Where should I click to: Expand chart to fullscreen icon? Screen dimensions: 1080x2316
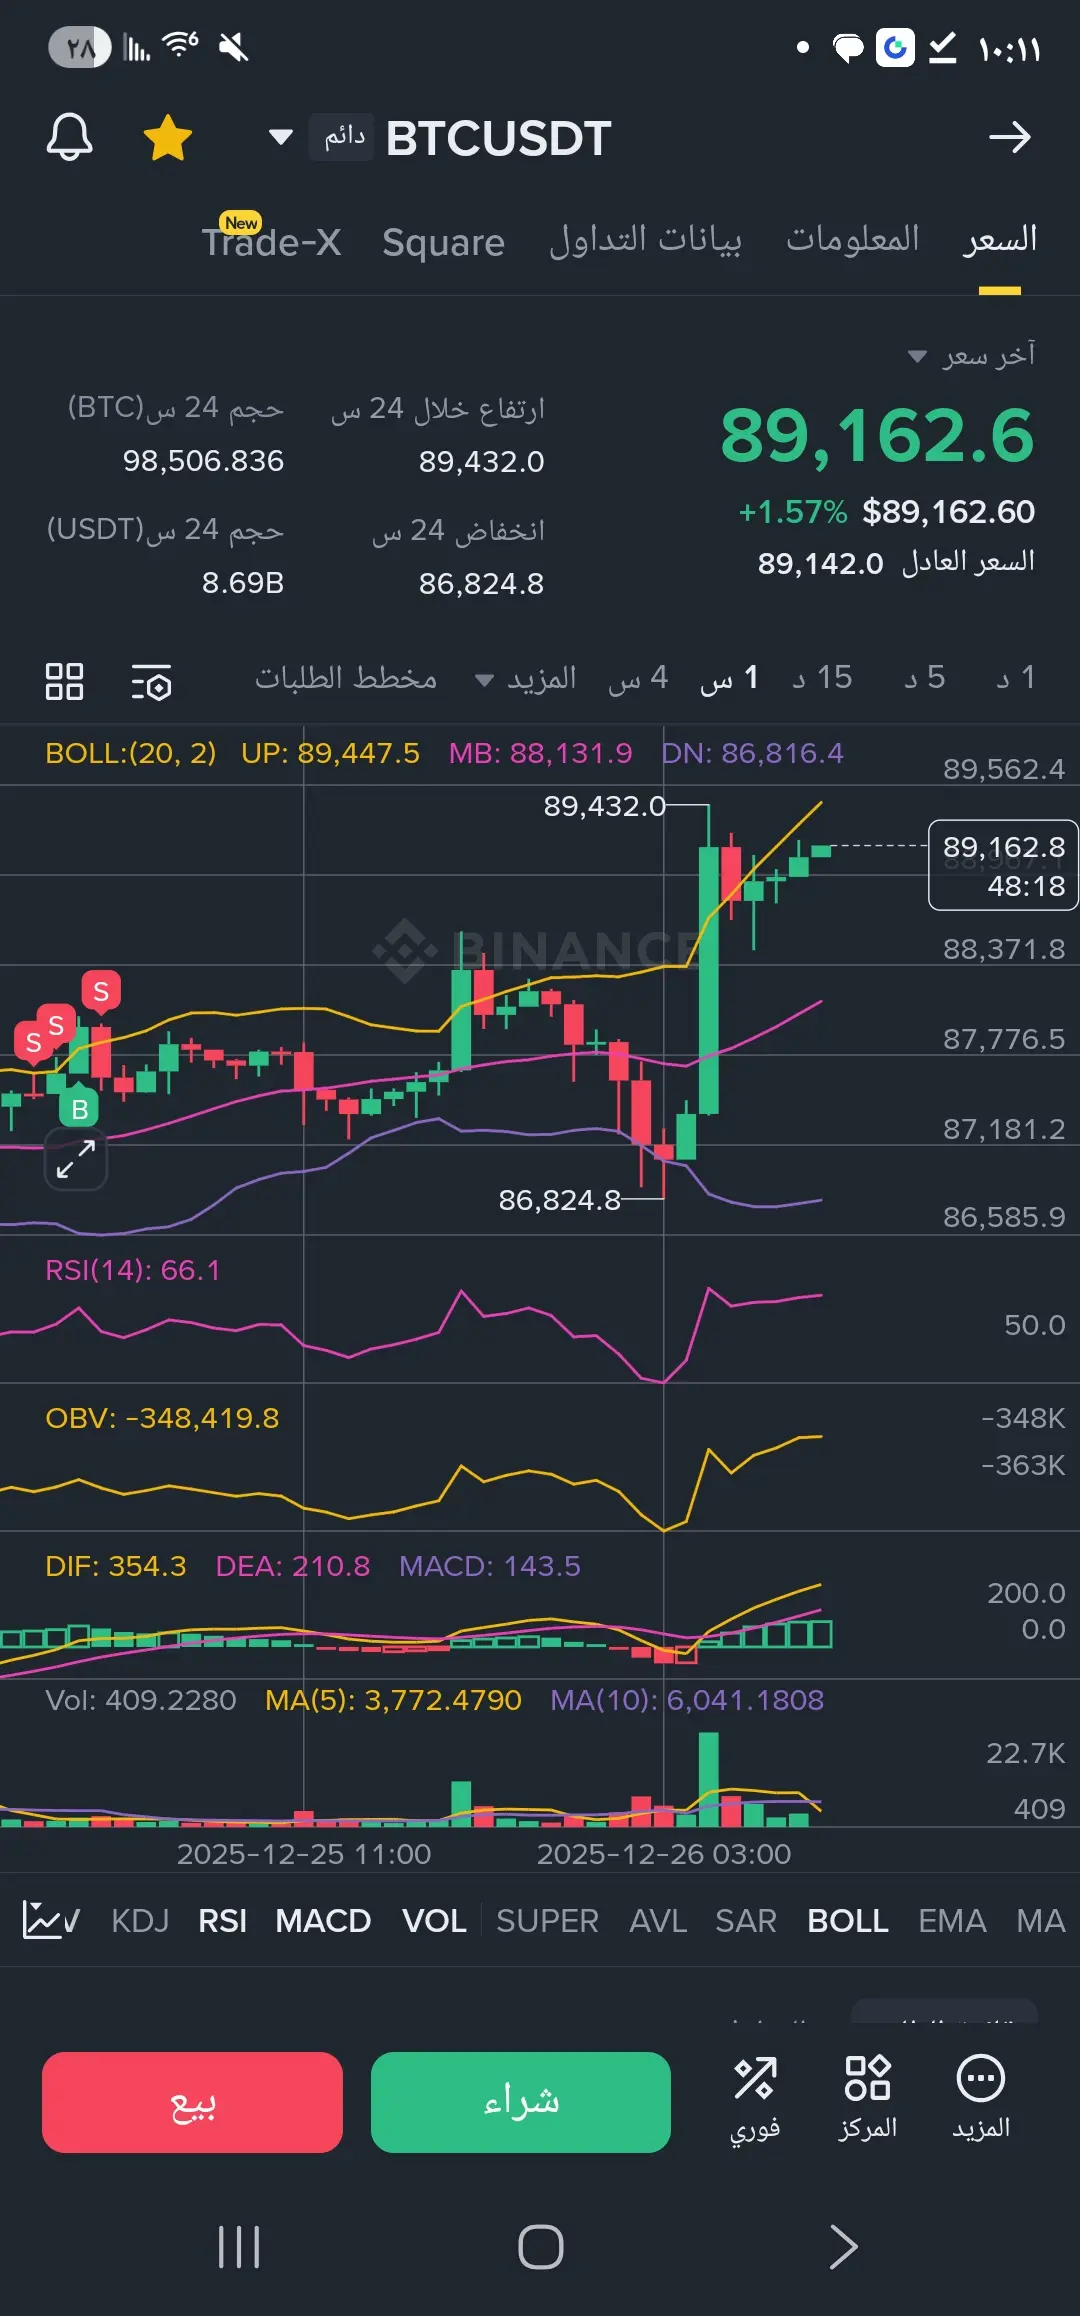[x=76, y=1159]
